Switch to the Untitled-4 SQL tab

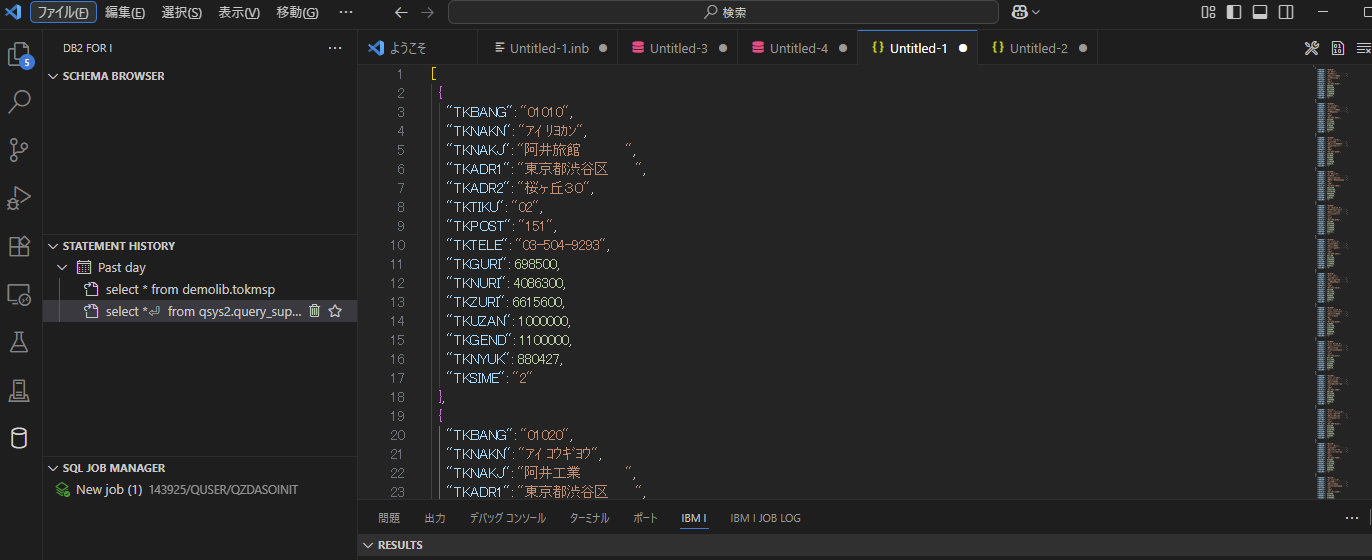pyautogui.click(x=798, y=48)
